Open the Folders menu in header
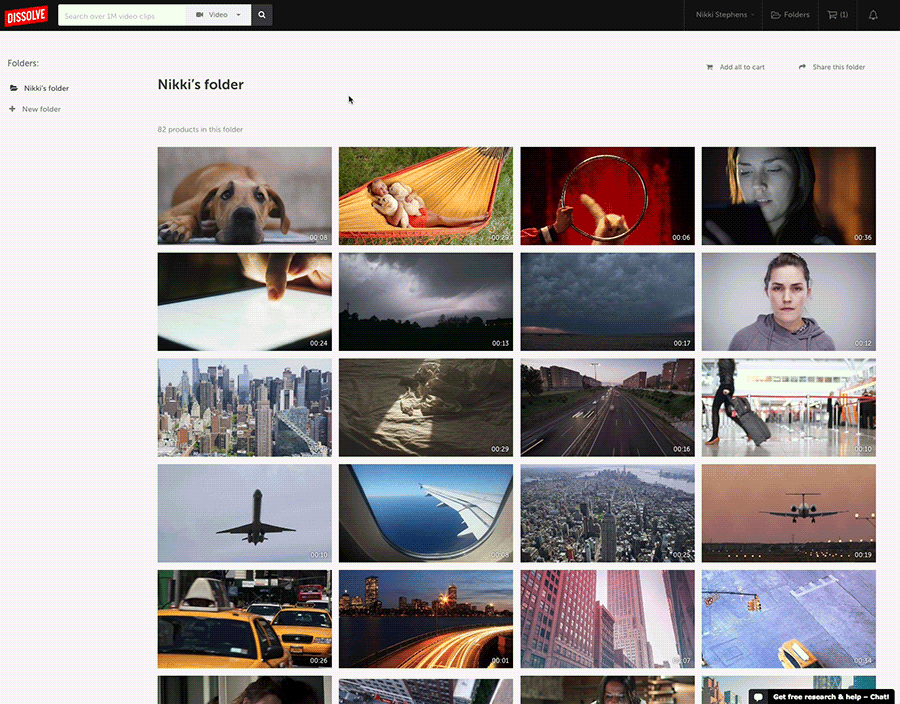This screenshot has width=900, height=704. pos(790,15)
